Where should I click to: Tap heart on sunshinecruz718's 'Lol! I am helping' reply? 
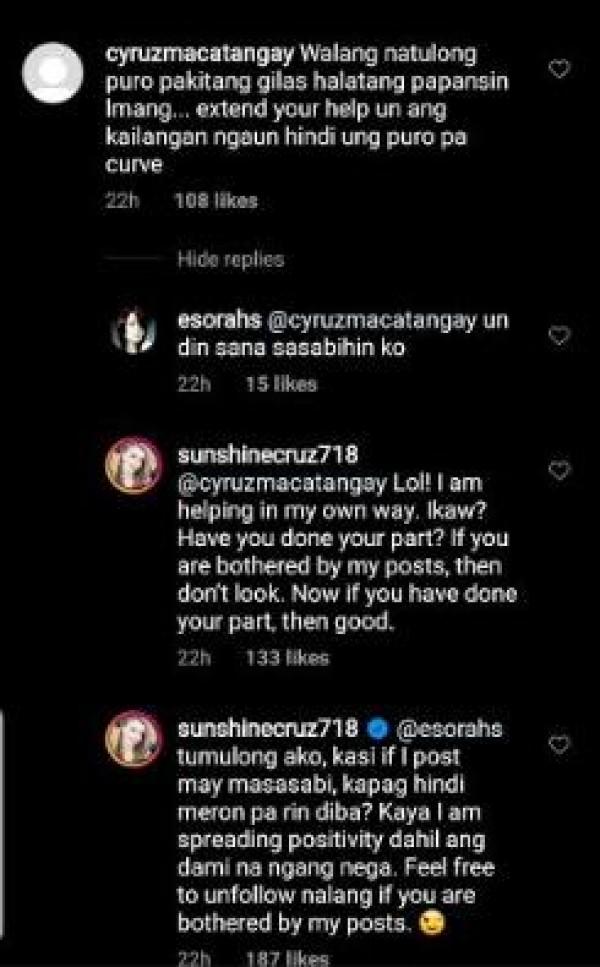click(x=561, y=469)
